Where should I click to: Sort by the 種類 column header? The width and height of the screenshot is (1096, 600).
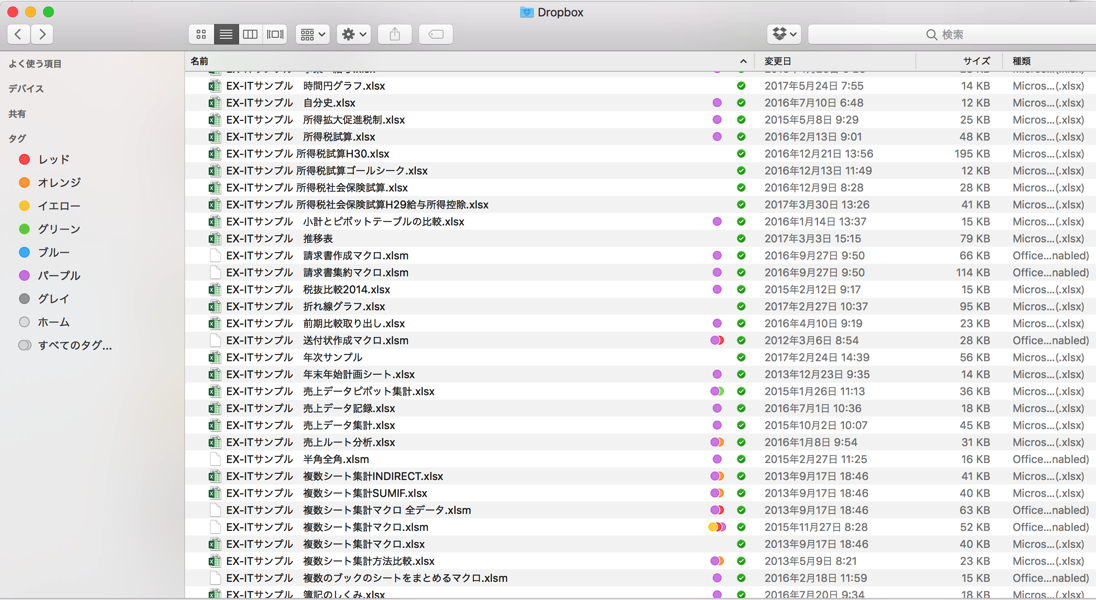point(1022,62)
